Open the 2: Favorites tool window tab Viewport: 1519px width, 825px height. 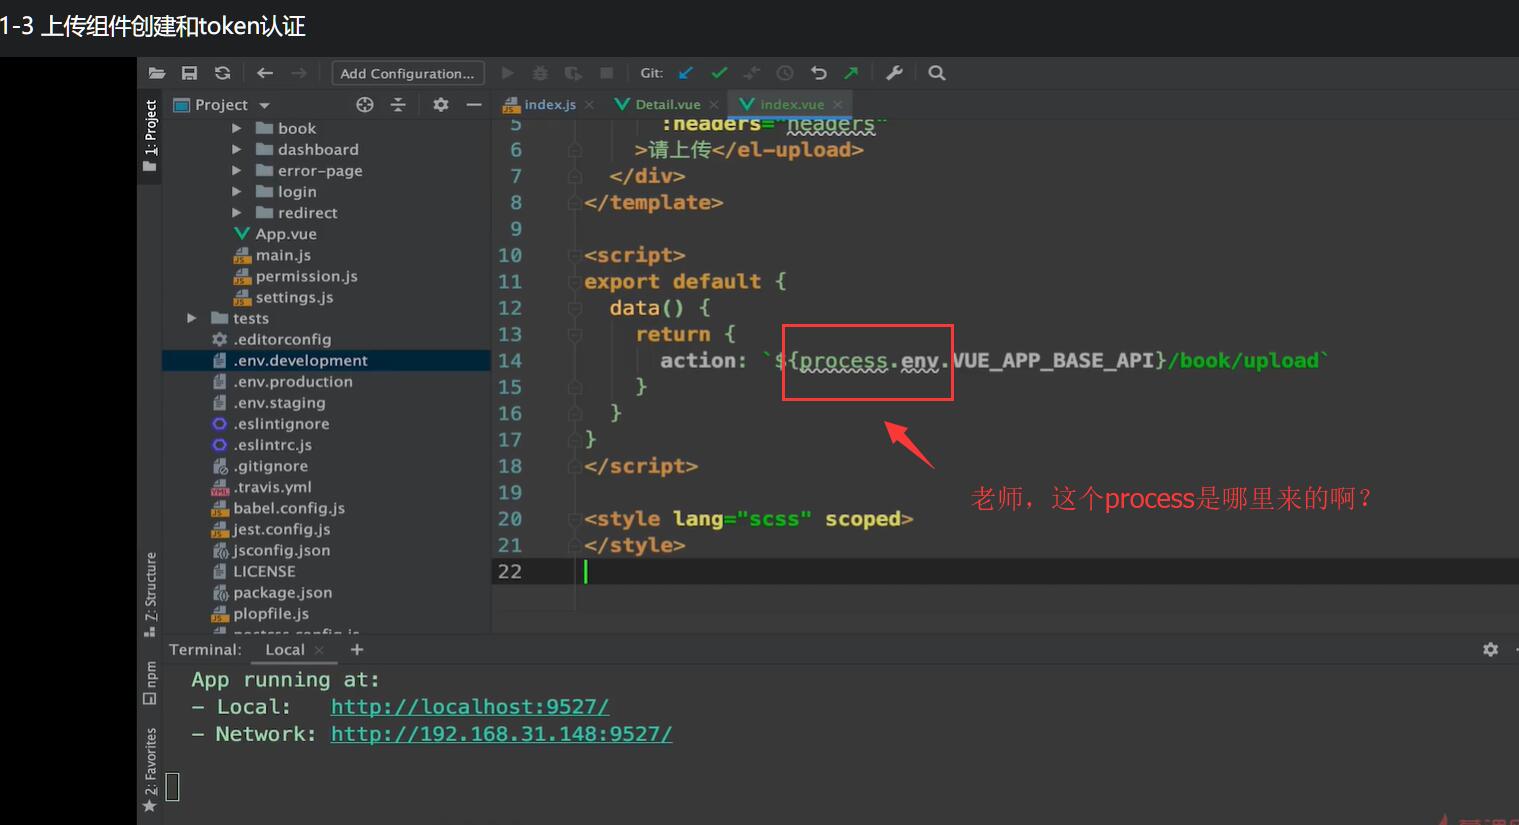[150, 769]
